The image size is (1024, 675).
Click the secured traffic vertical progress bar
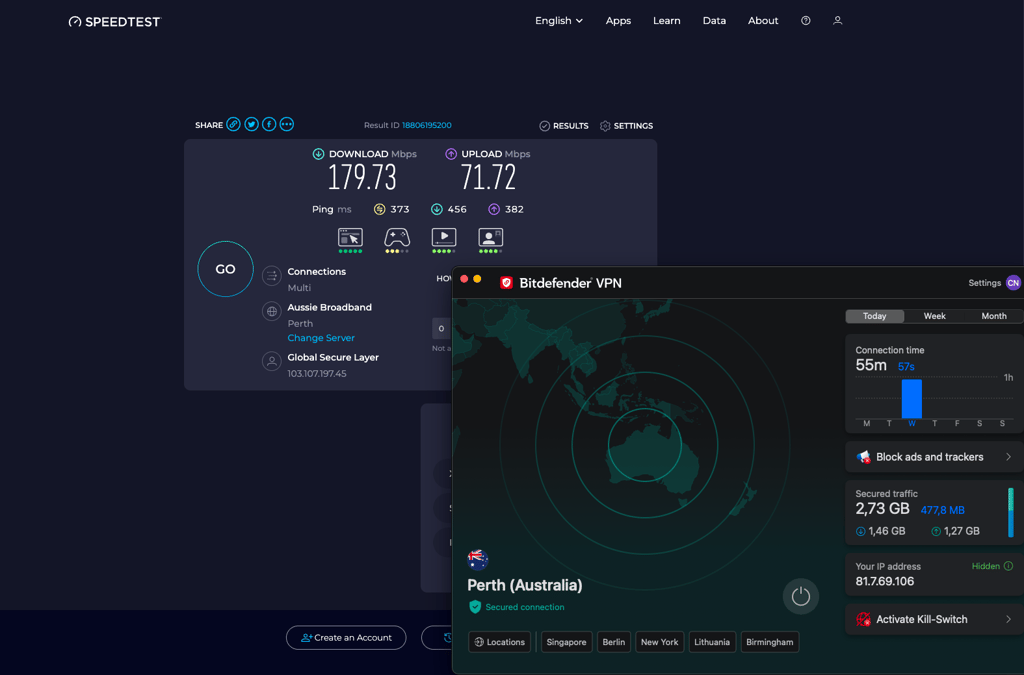pos(1011,512)
